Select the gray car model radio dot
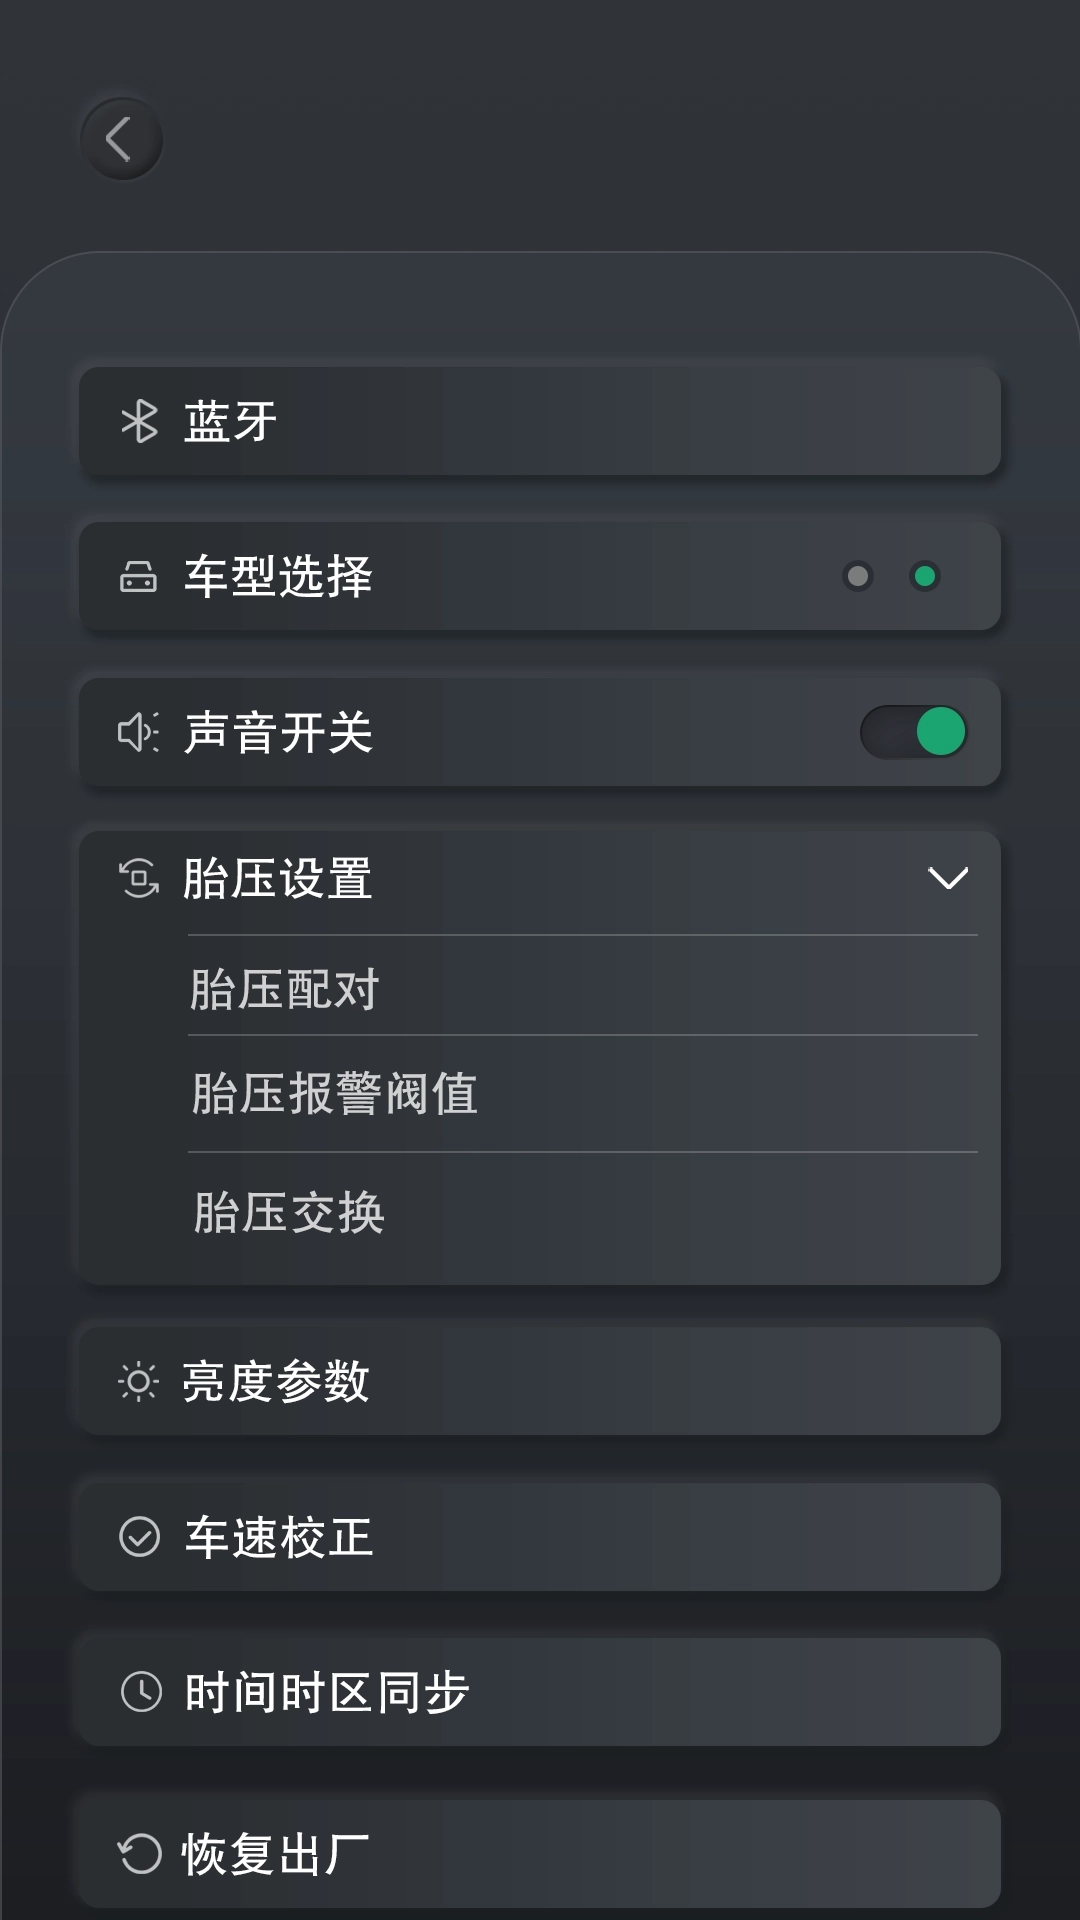 857,576
